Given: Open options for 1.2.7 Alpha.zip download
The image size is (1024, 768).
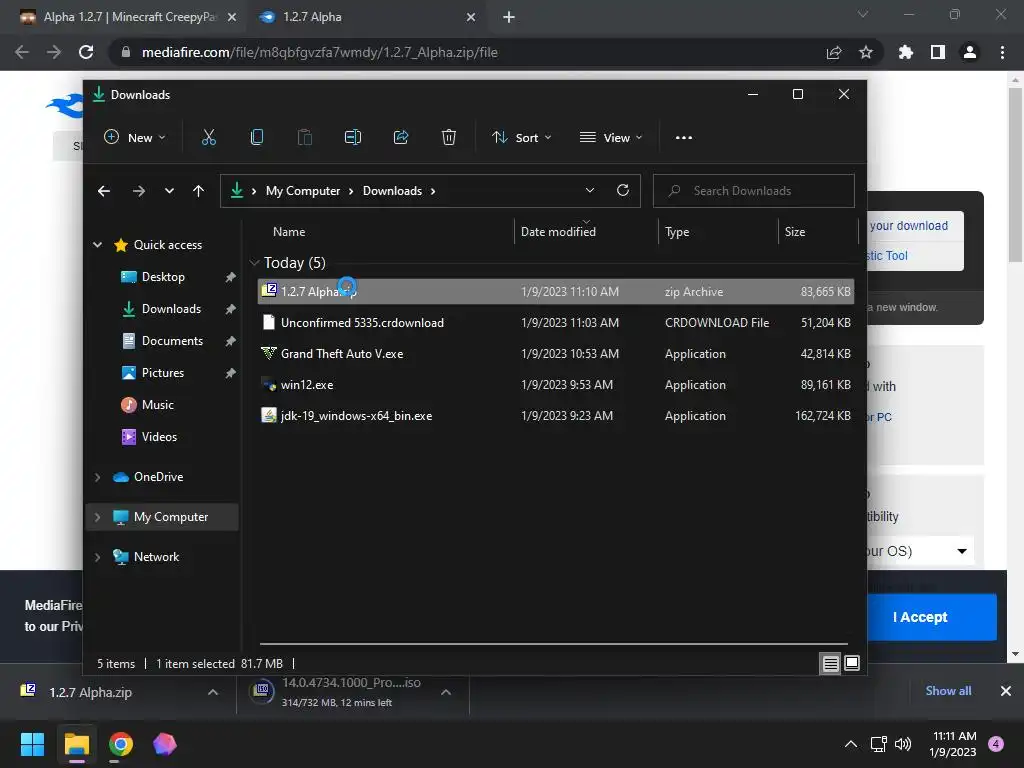Looking at the screenshot, I should [213, 692].
